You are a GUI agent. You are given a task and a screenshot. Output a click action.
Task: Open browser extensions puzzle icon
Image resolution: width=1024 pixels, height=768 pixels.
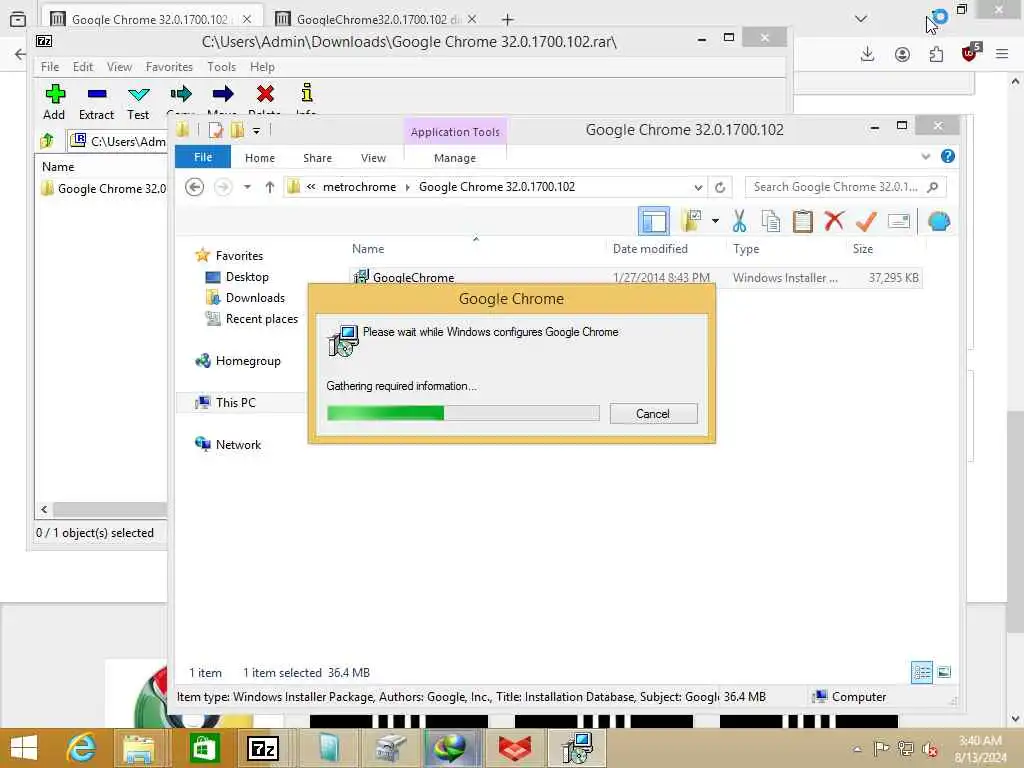(936, 54)
